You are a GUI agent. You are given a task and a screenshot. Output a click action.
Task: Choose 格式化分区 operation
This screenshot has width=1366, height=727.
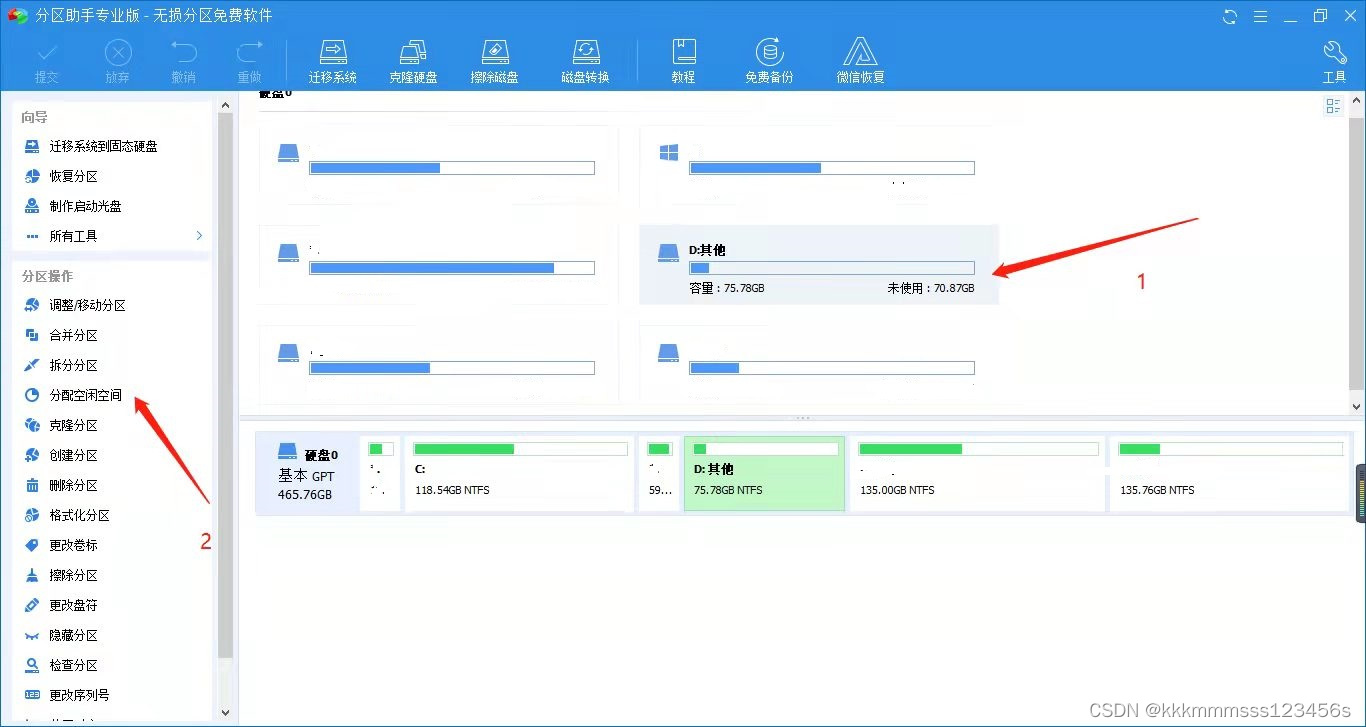tap(79, 515)
